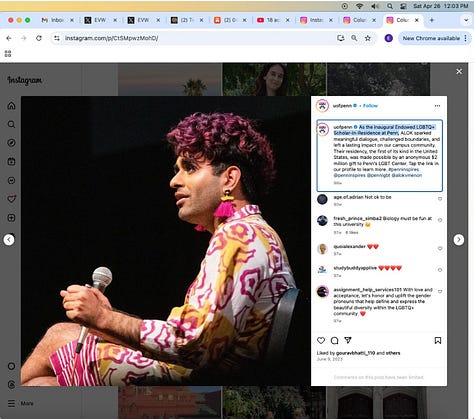Image resolution: width=474 pixels, height=419 pixels.
Task: Switch to the Instagram 'Insta' tab
Action: pyautogui.click(x=316, y=20)
